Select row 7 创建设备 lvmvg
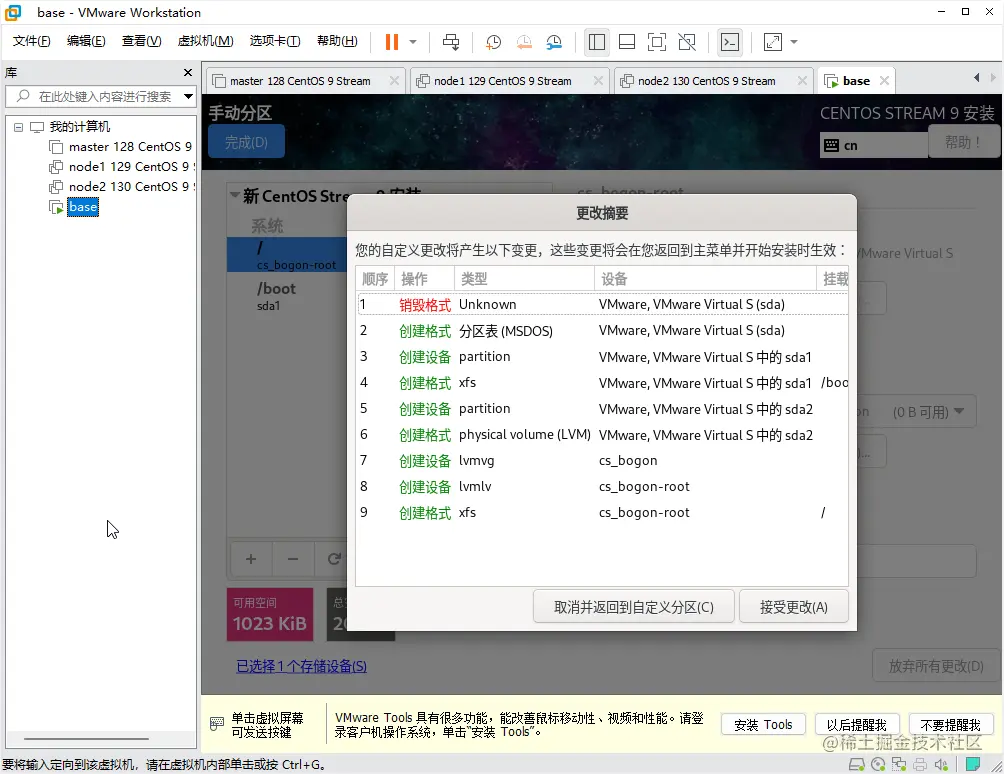The width and height of the screenshot is (1004, 774). click(x=603, y=461)
